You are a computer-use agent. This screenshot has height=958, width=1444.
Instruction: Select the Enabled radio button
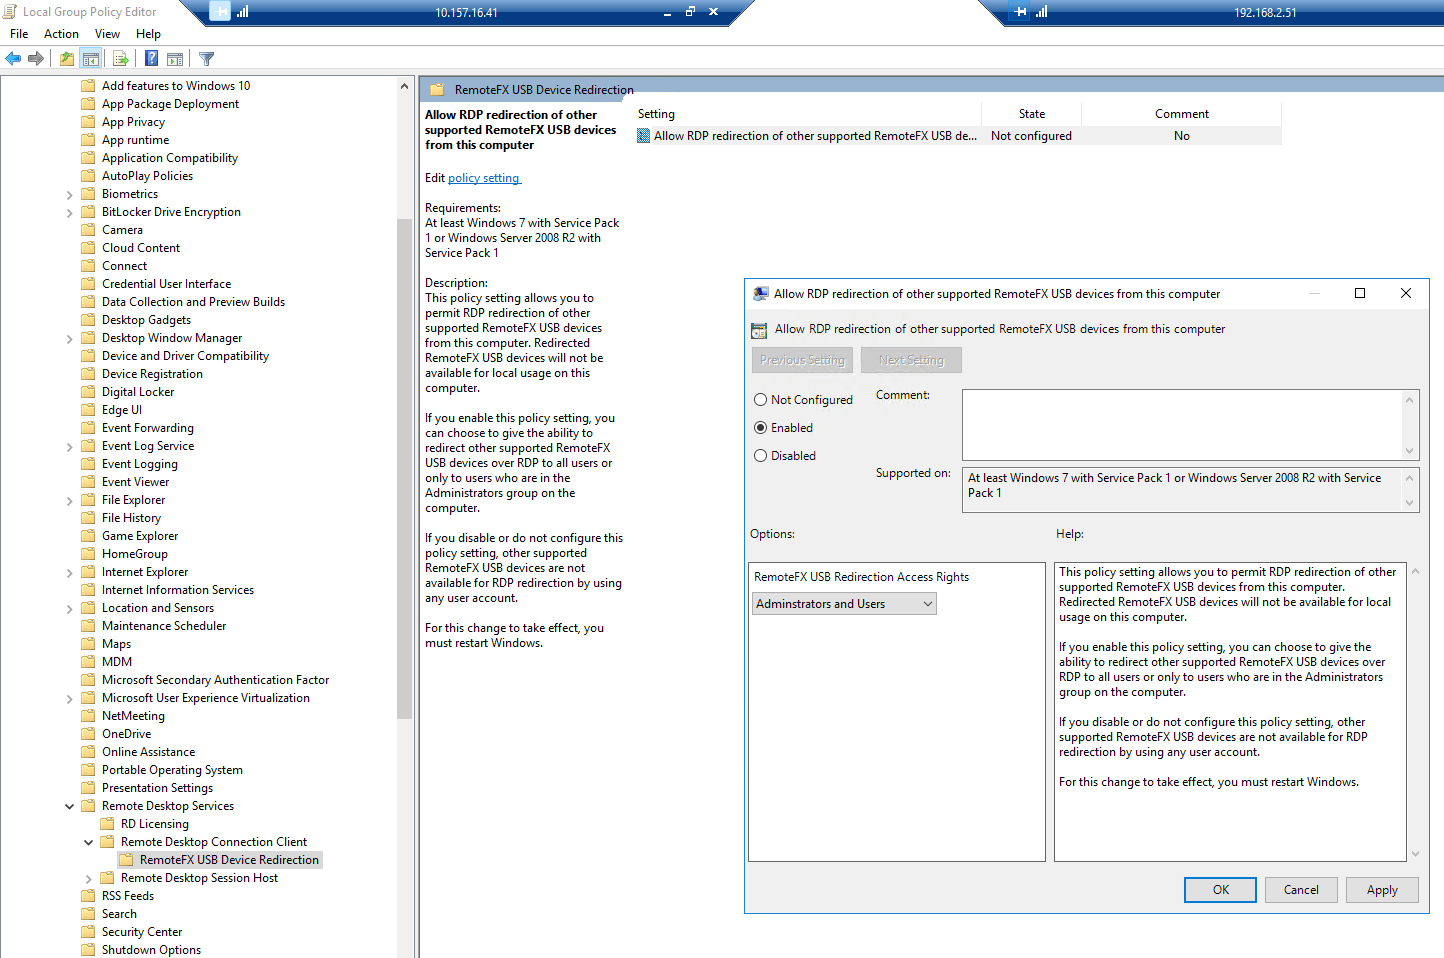tap(760, 428)
